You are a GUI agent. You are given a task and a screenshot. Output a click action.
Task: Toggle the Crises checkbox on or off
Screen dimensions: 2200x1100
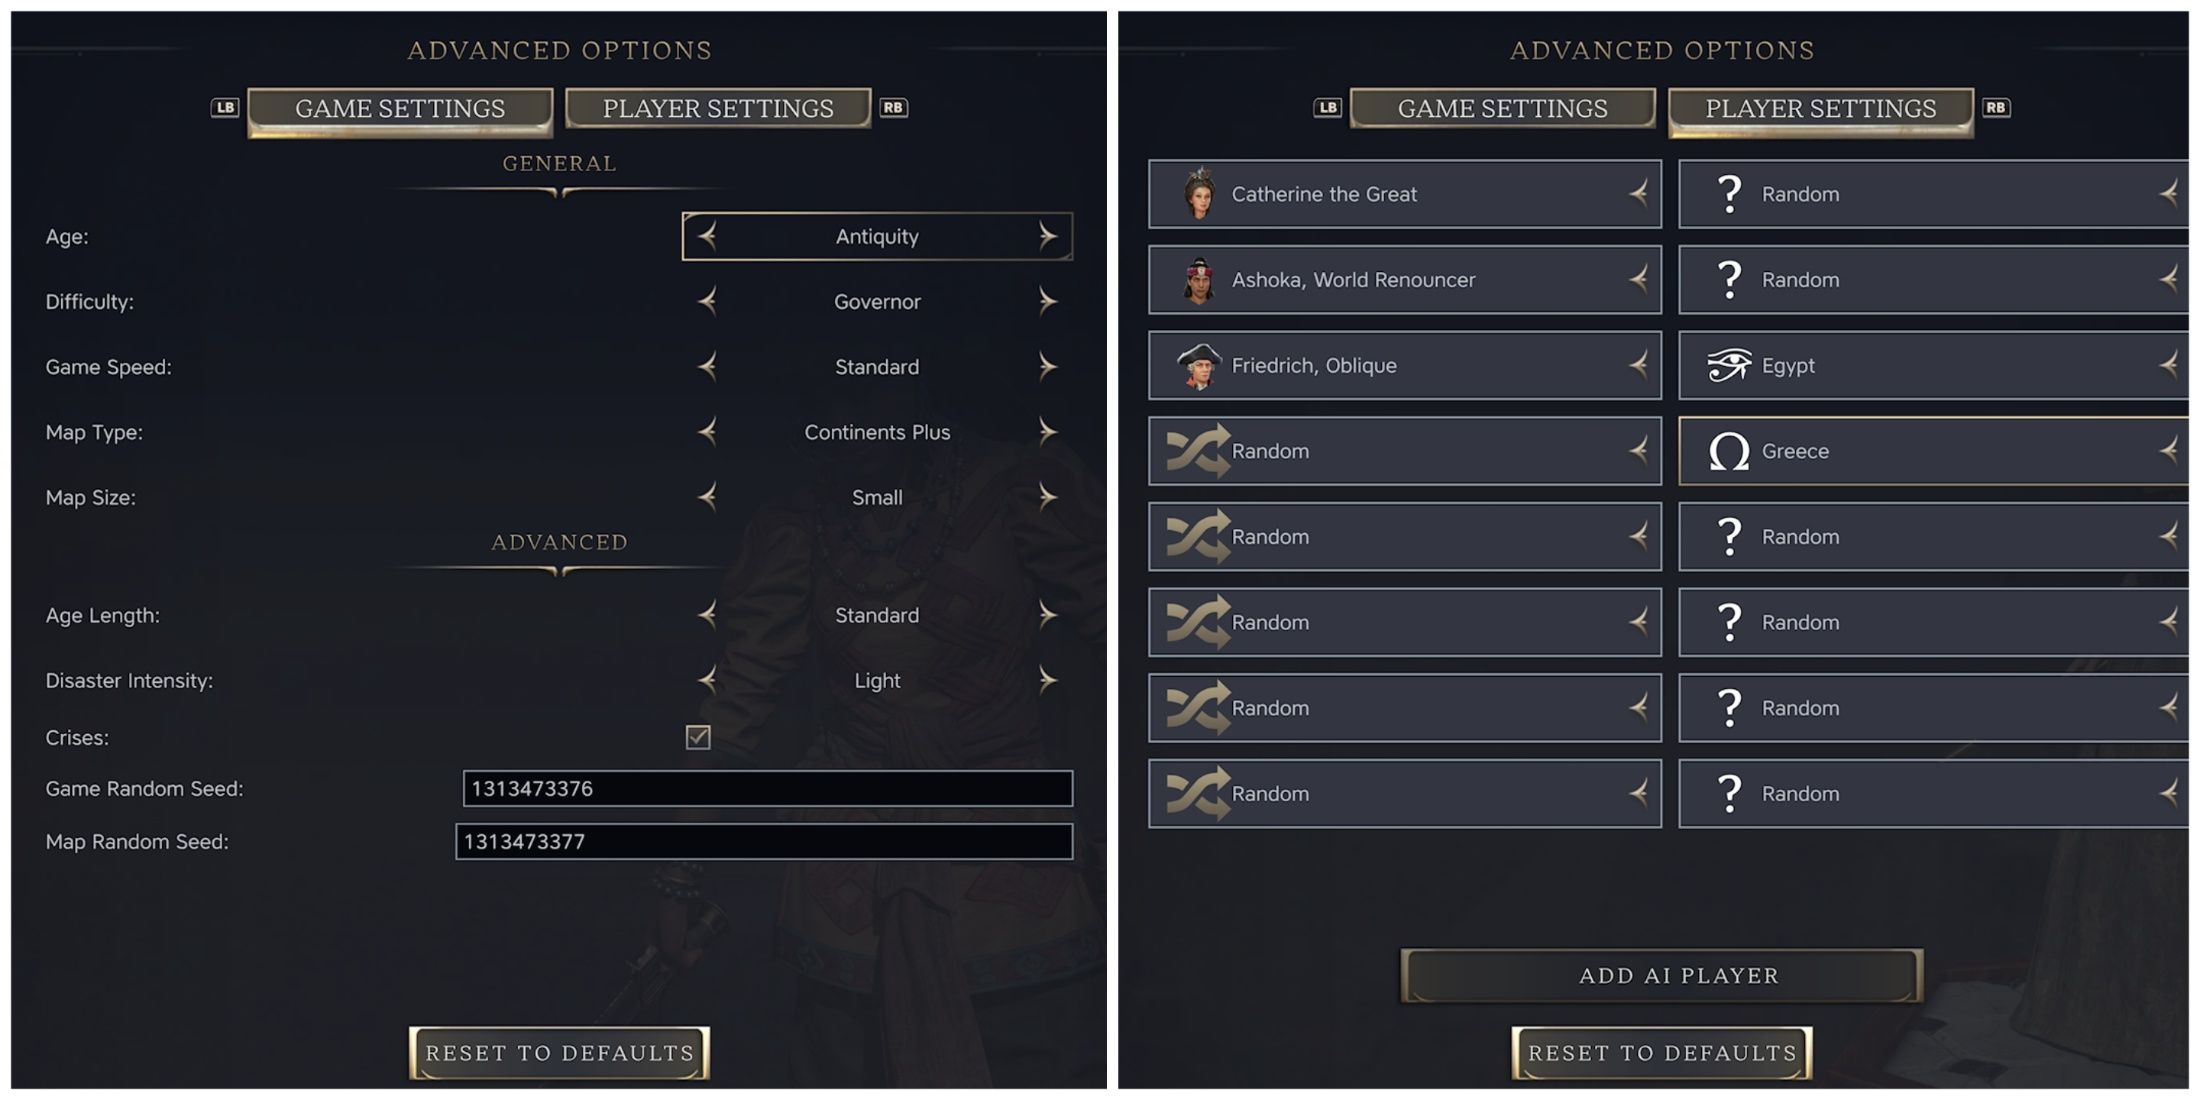point(697,735)
